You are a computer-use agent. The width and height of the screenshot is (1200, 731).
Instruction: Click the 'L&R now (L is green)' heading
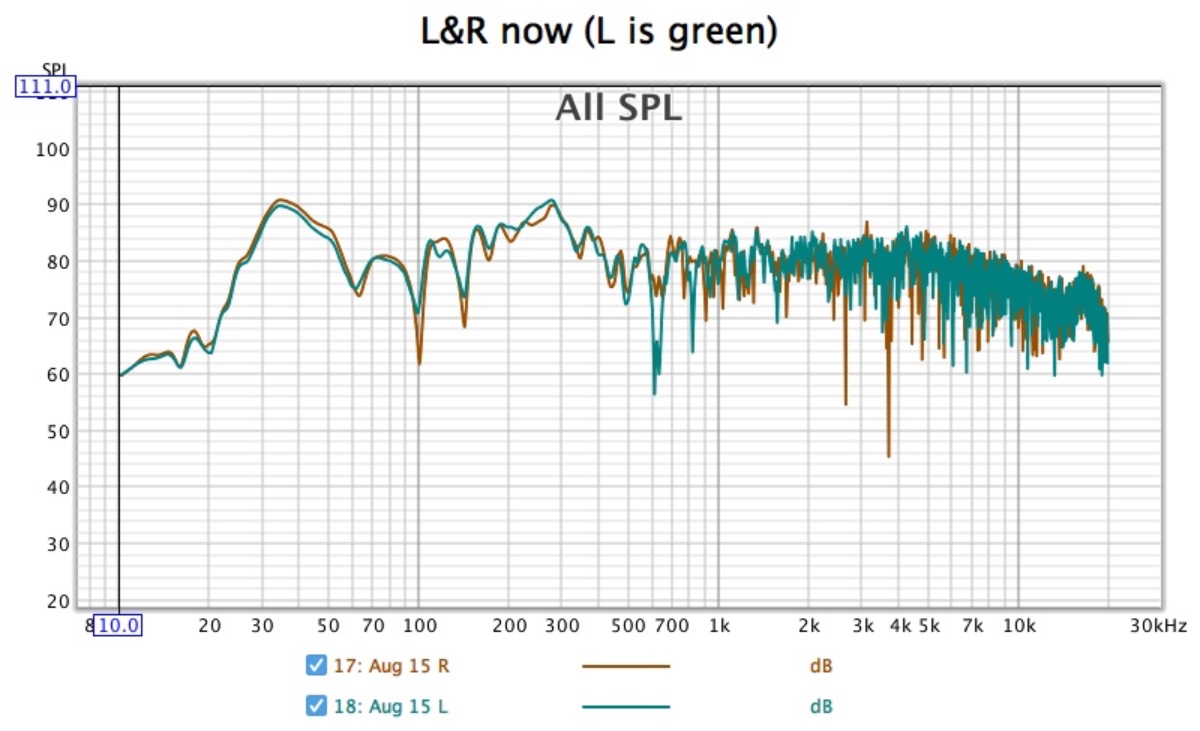click(x=599, y=32)
